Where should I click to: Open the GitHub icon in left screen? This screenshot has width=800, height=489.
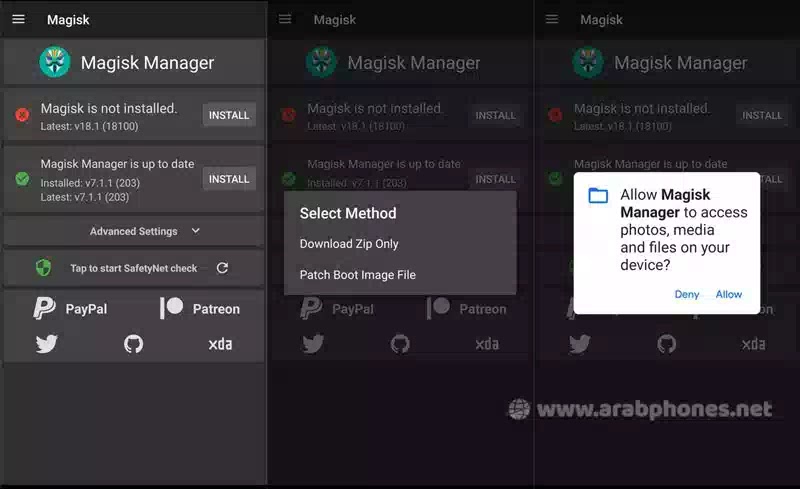coord(134,344)
